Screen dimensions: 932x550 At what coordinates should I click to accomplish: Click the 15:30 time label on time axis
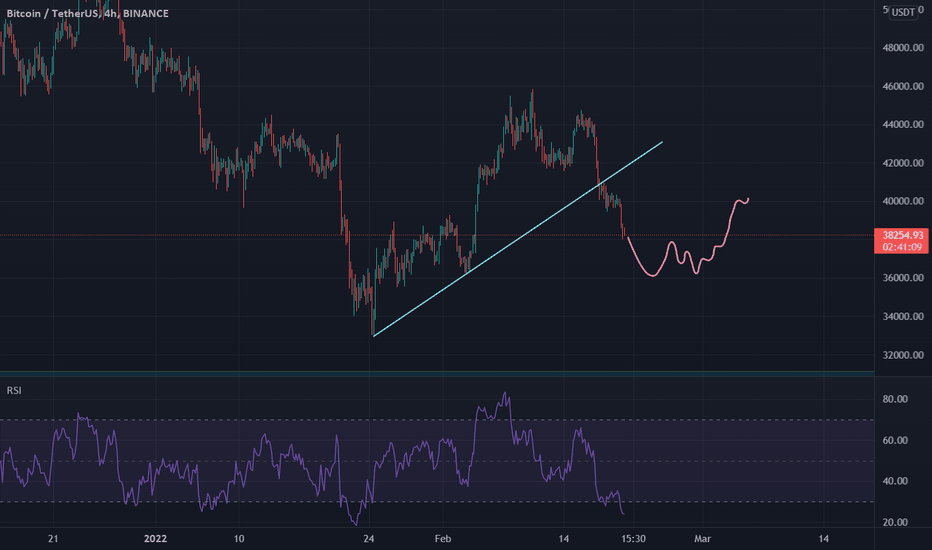coord(633,539)
